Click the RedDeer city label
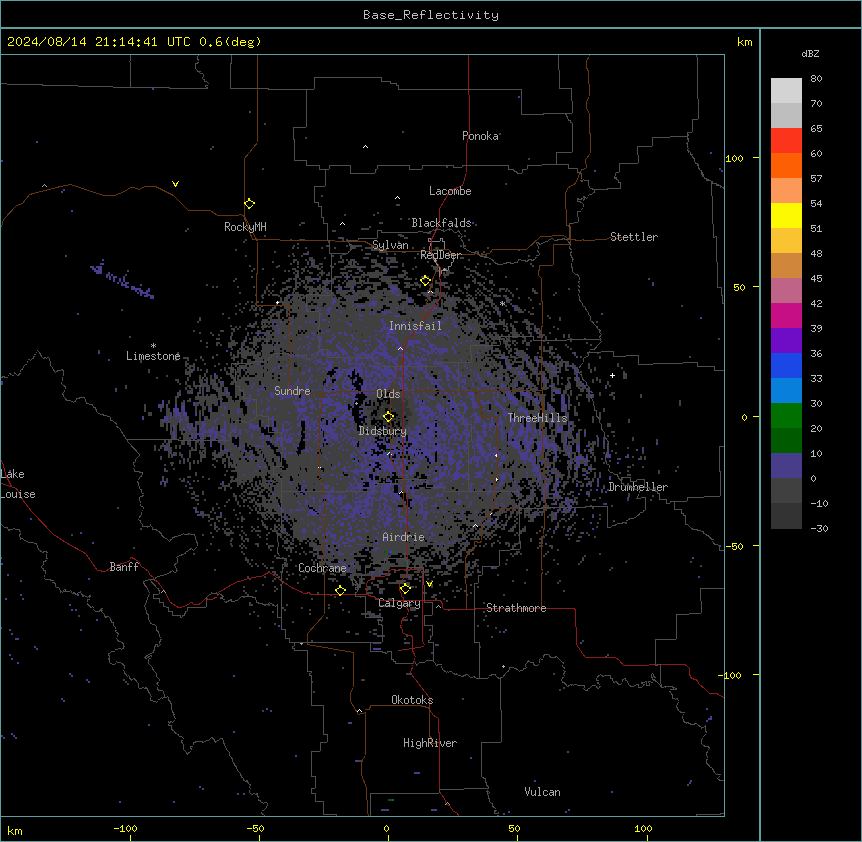The height and width of the screenshot is (842, 862). coord(440,255)
